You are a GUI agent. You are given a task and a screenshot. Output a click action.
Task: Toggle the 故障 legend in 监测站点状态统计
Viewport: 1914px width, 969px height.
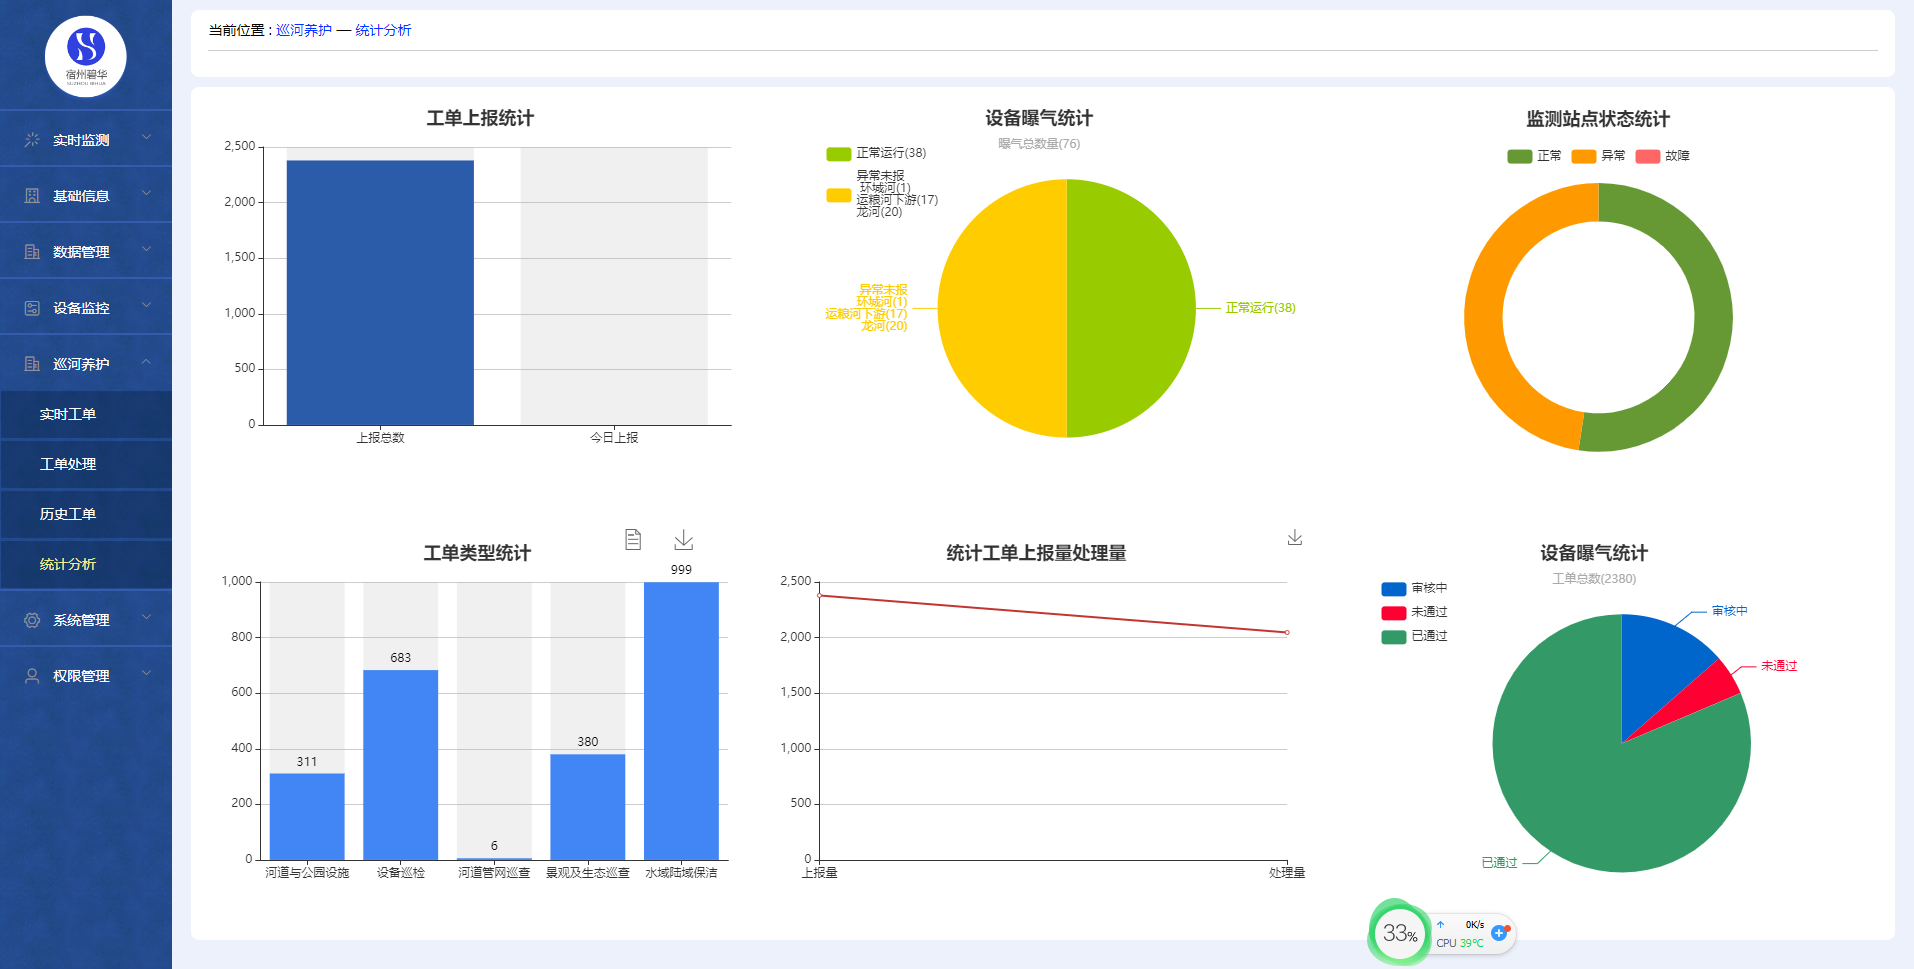[1662, 156]
